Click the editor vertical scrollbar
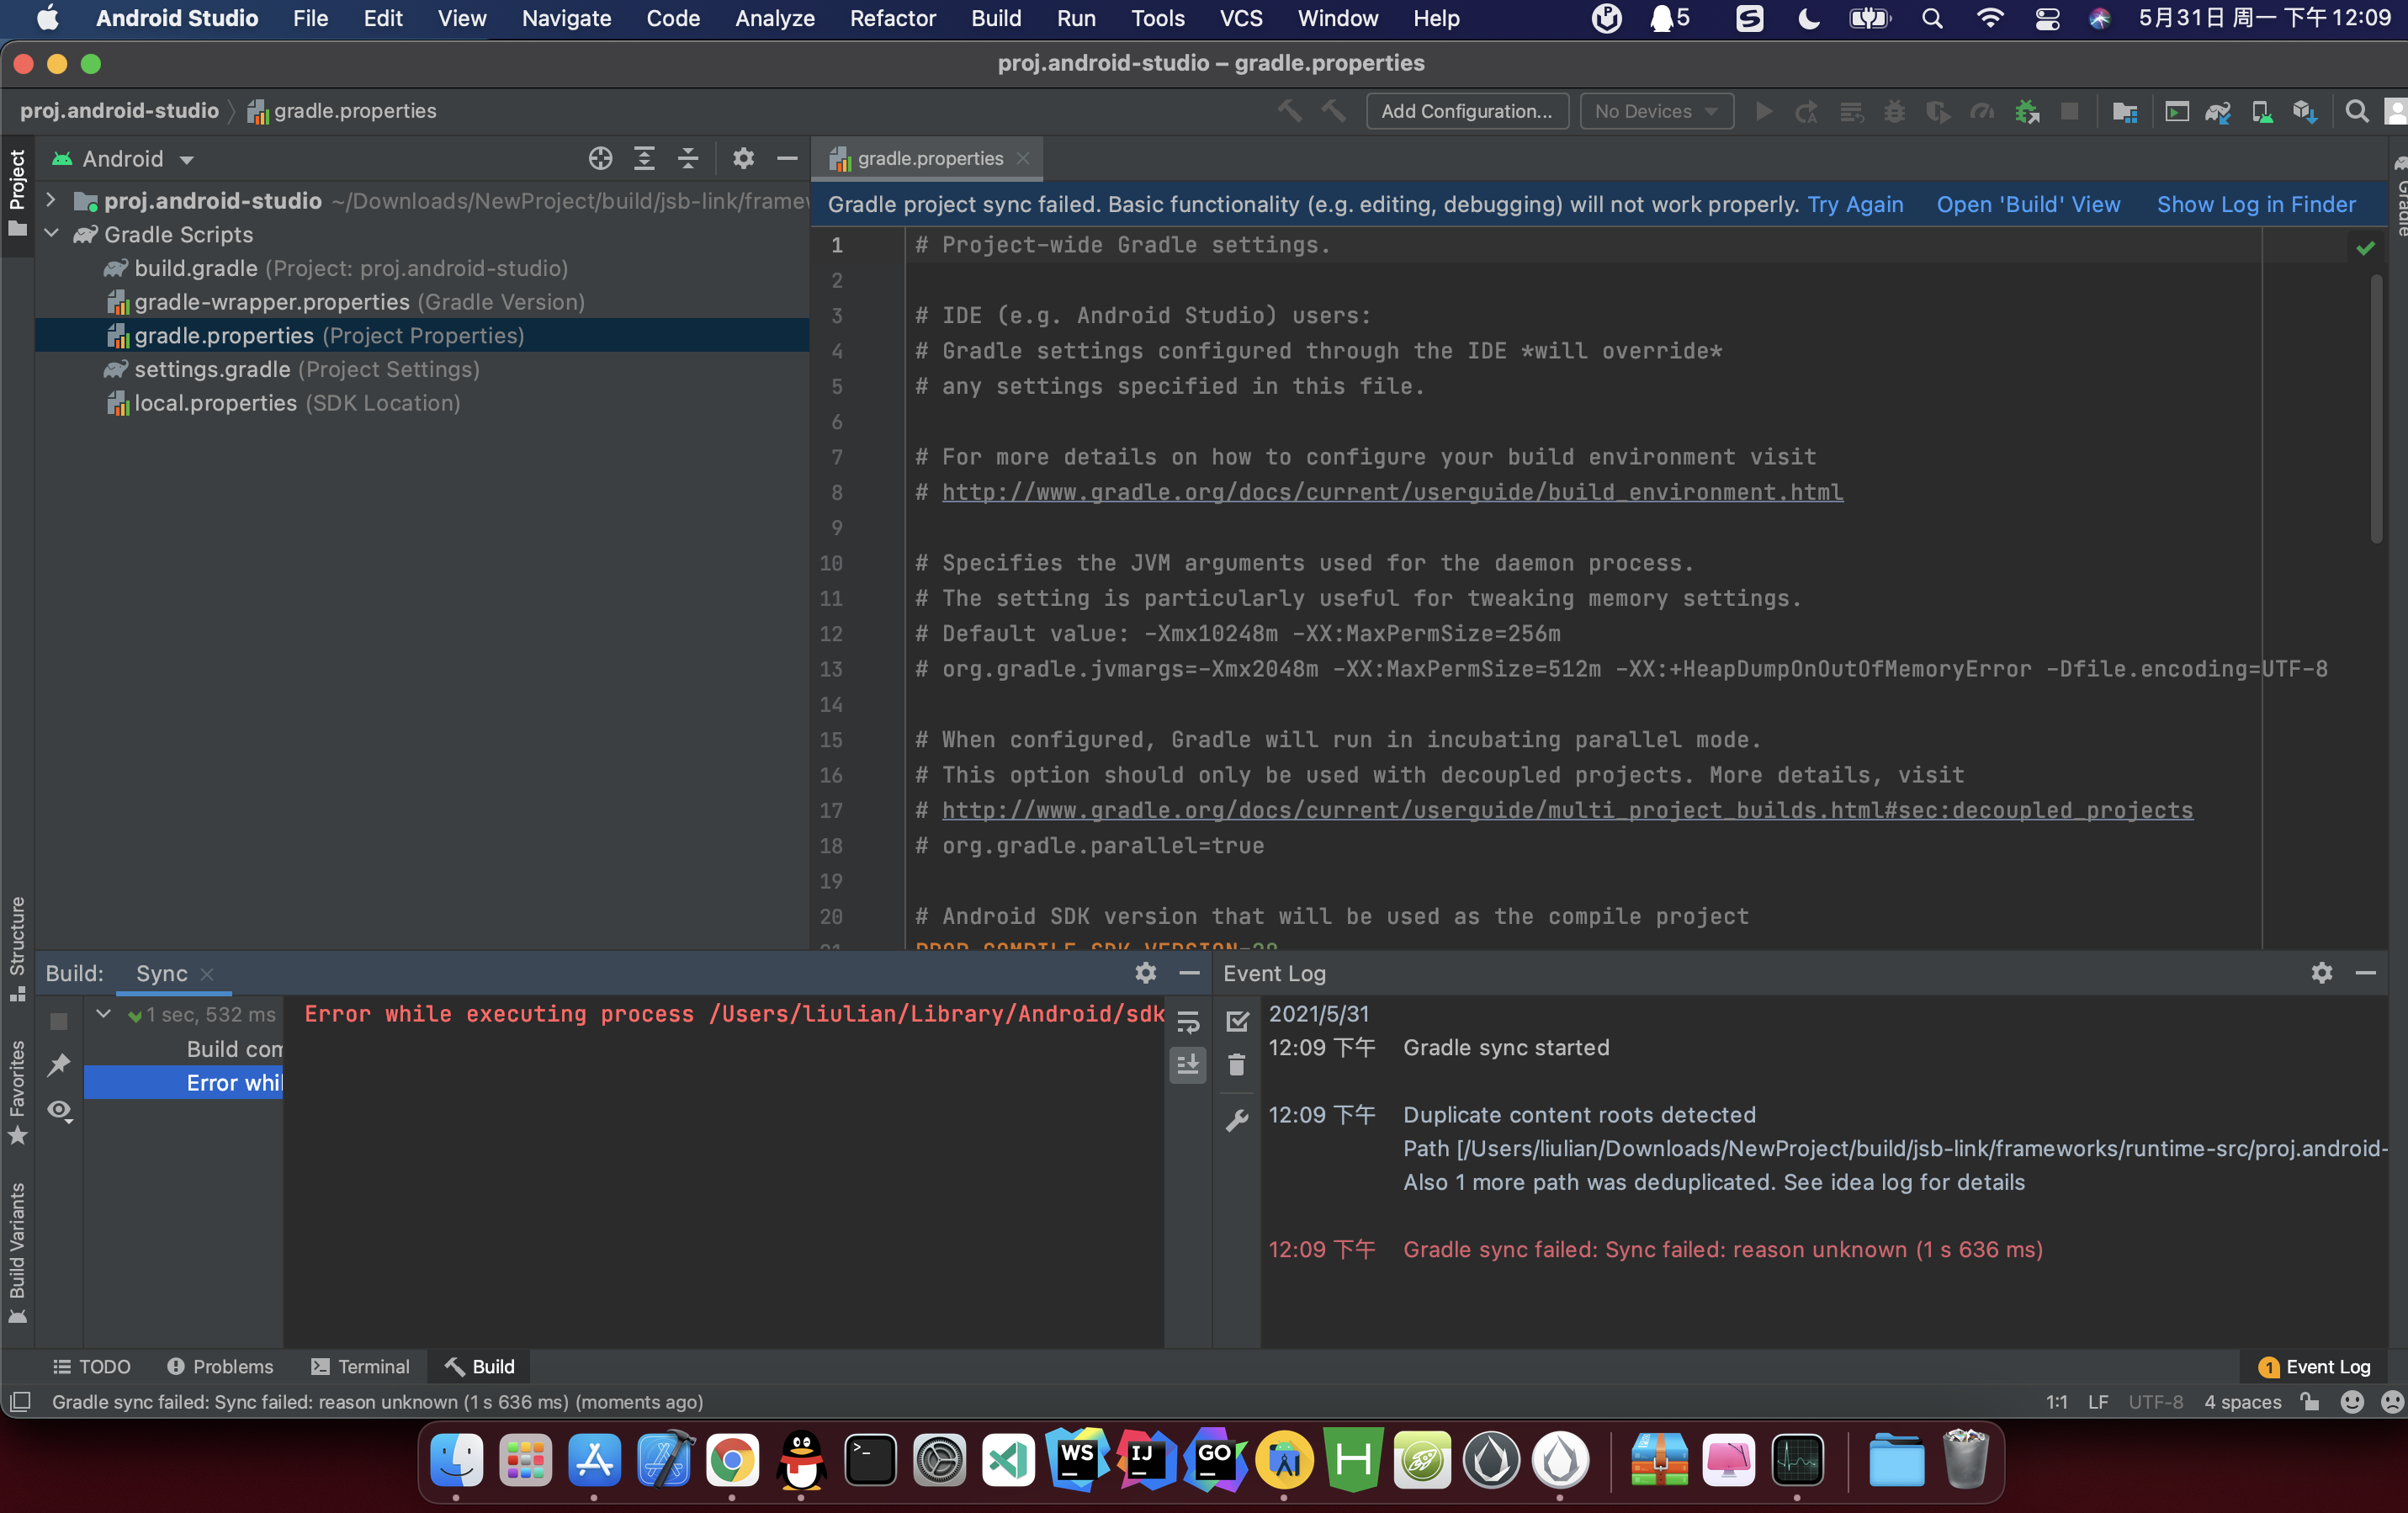The width and height of the screenshot is (2408, 1513). (x=2376, y=410)
